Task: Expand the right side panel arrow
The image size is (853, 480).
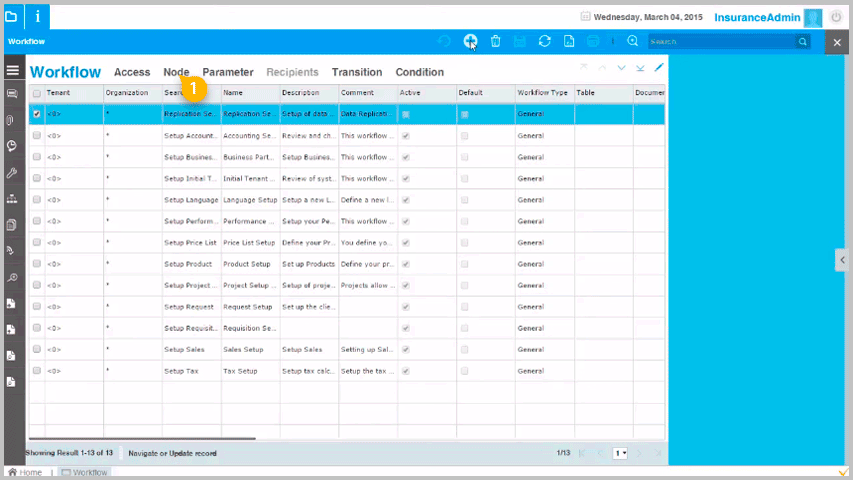Action: [842, 260]
